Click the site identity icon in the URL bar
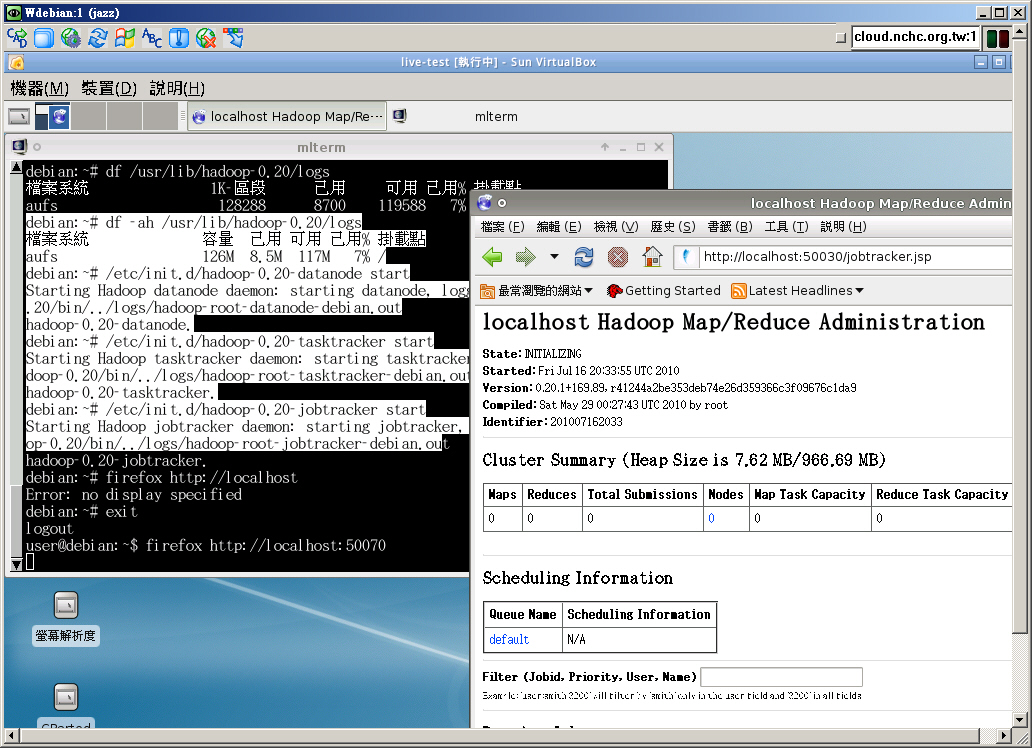 [686, 257]
